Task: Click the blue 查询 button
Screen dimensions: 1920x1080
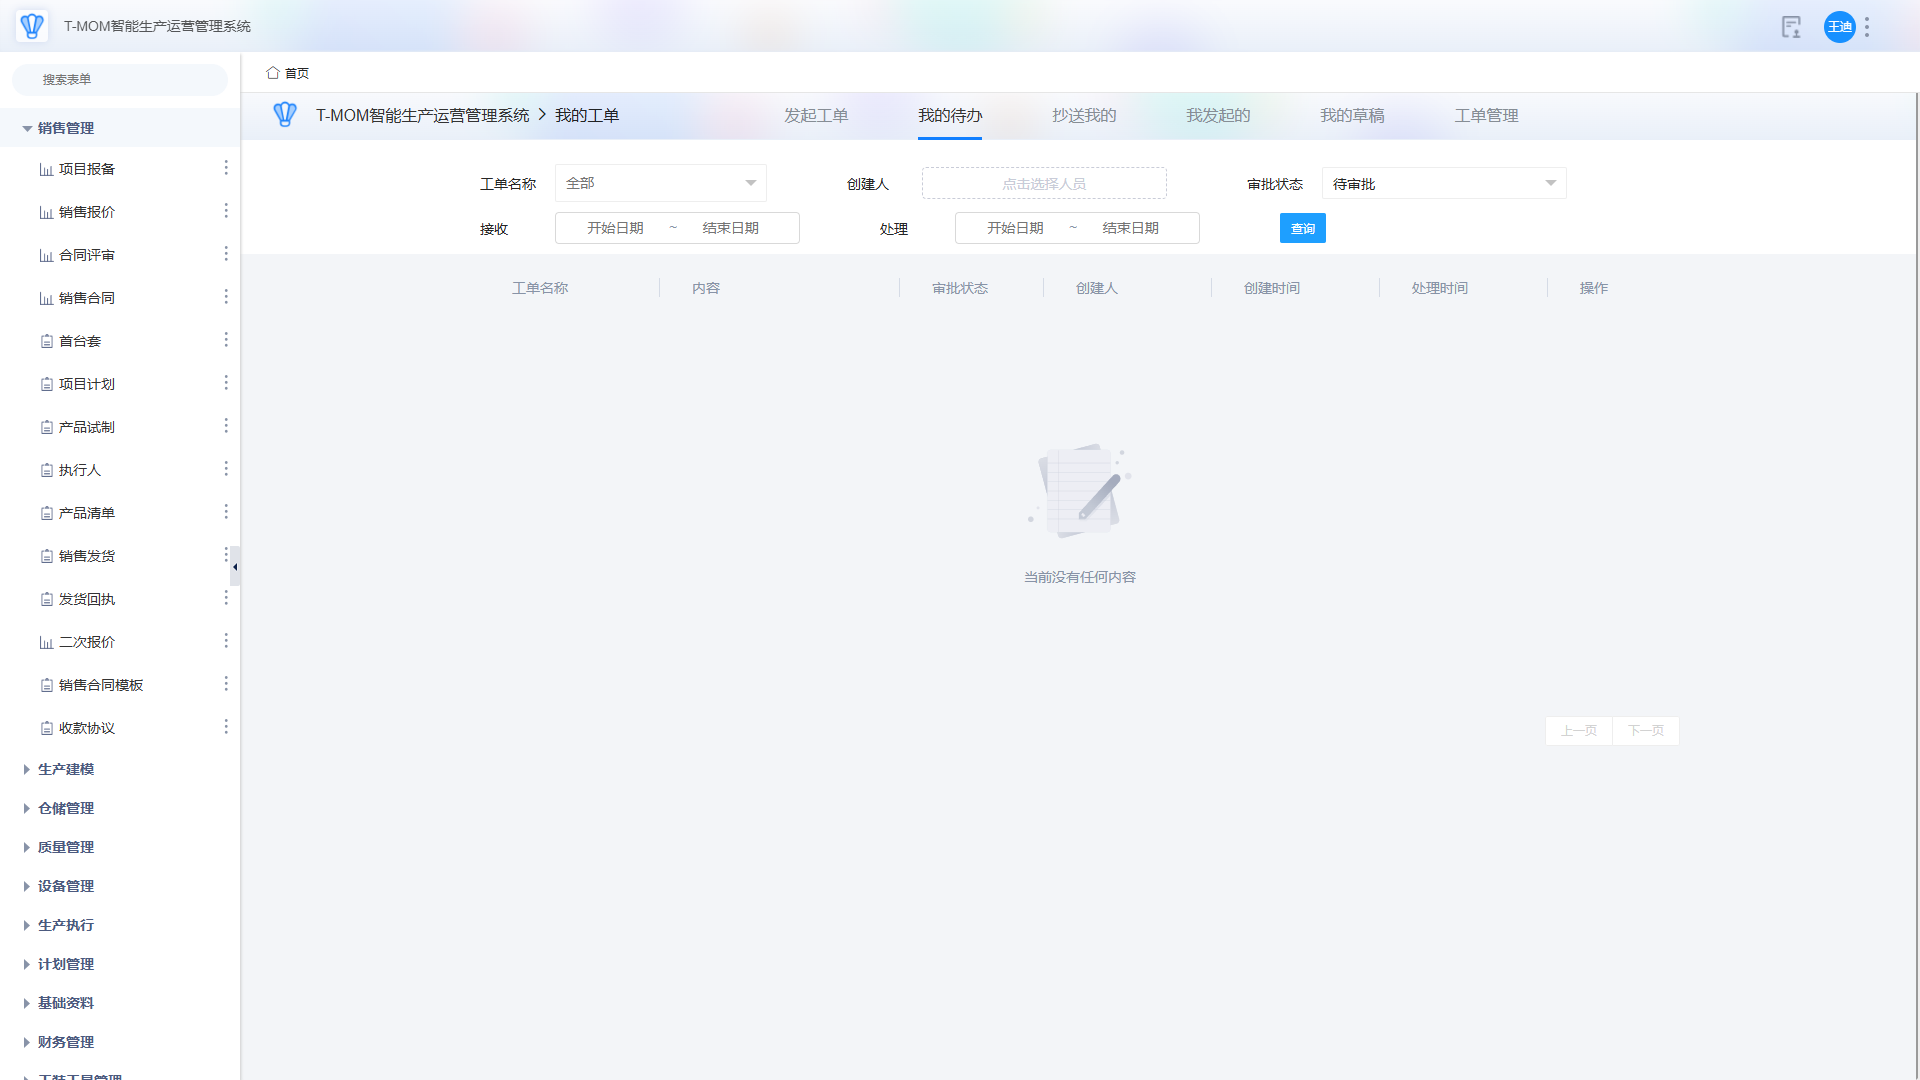Action: pyautogui.click(x=1302, y=228)
